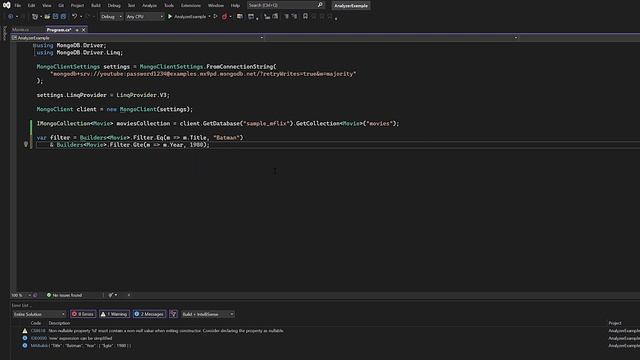
Task: Open the Entire Solution scope dropdown
Action: click(39, 314)
